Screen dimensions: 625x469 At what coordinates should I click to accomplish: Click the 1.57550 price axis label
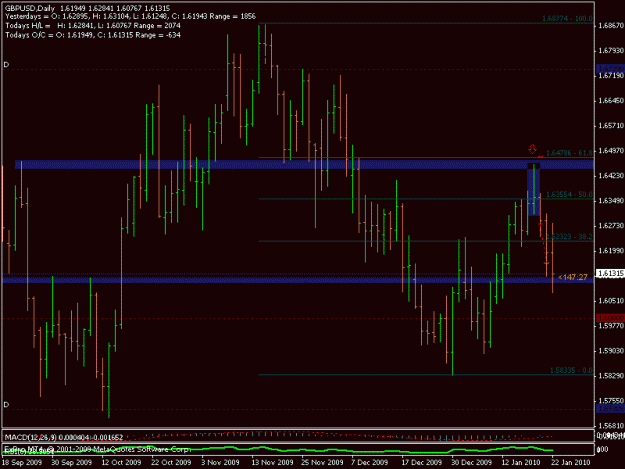pyautogui.click(x=611, y=401)
